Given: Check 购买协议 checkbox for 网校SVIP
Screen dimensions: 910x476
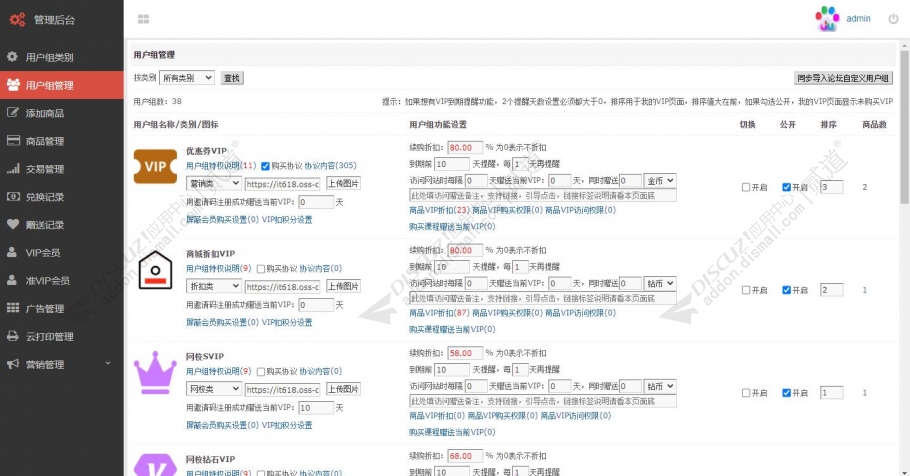Looking at the screenshot, I should coord(261,372).
